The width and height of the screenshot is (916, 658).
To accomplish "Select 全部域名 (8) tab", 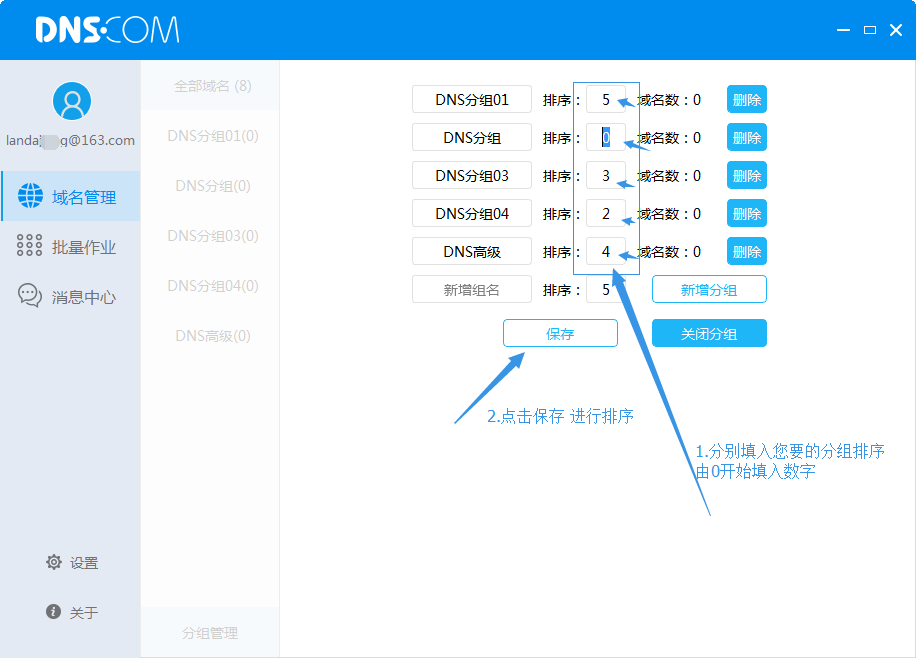I will pyautogui.click(x=212, y=86).
